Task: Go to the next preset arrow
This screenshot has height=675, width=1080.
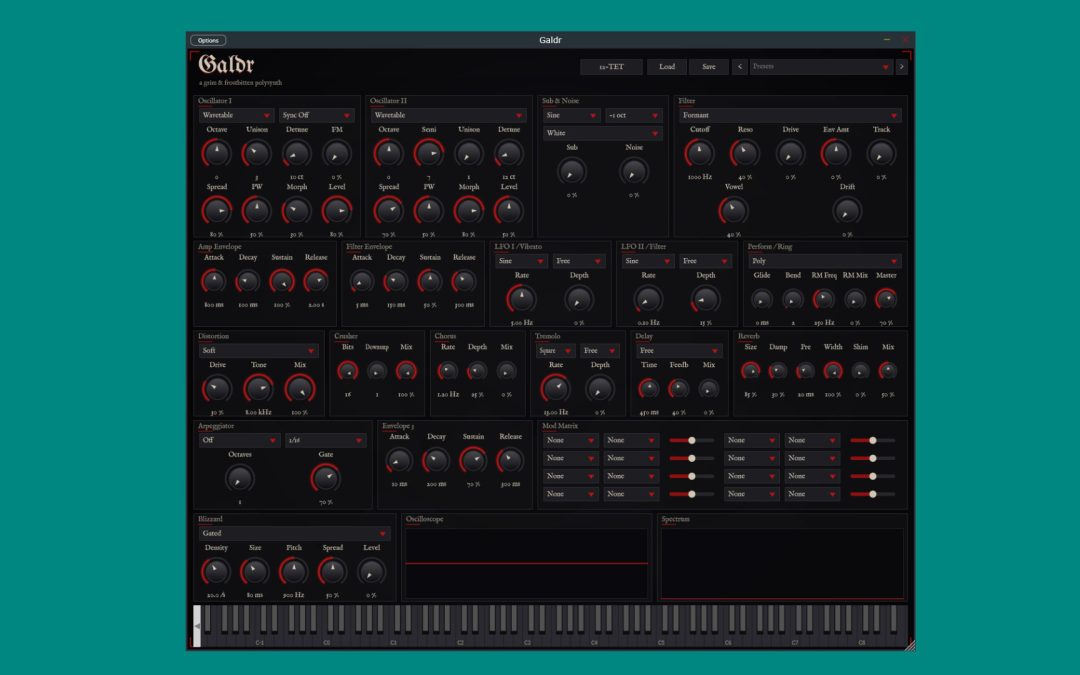Action: [901, 67]
